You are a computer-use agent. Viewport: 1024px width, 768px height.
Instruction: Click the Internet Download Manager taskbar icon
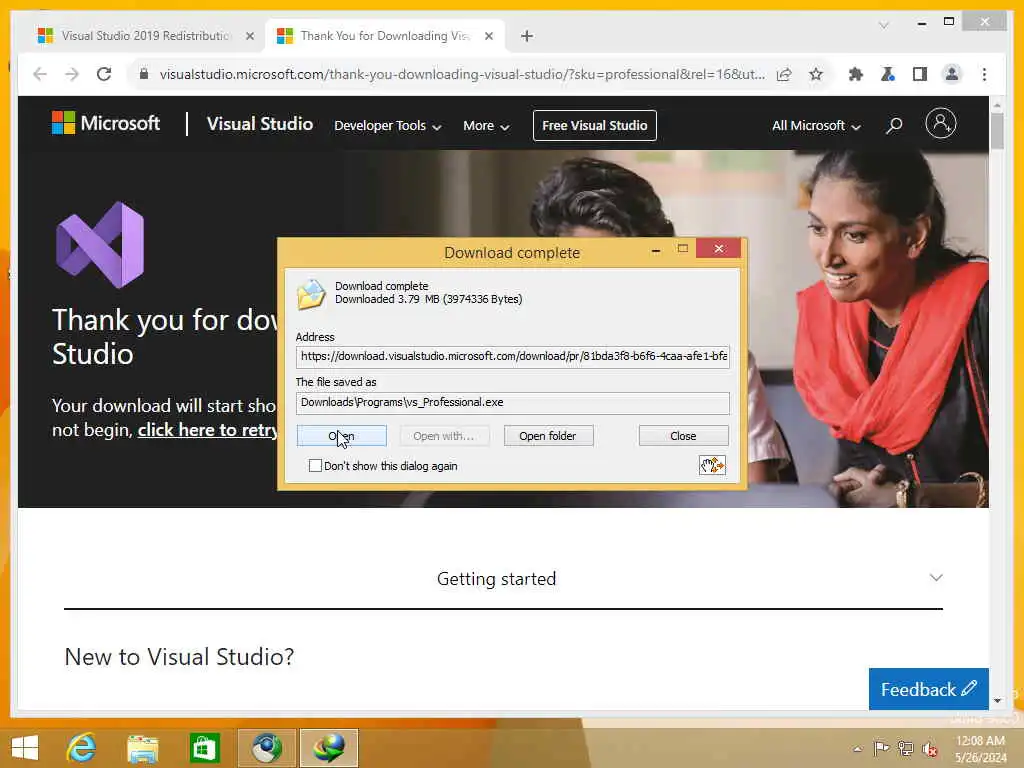[328, 748]
